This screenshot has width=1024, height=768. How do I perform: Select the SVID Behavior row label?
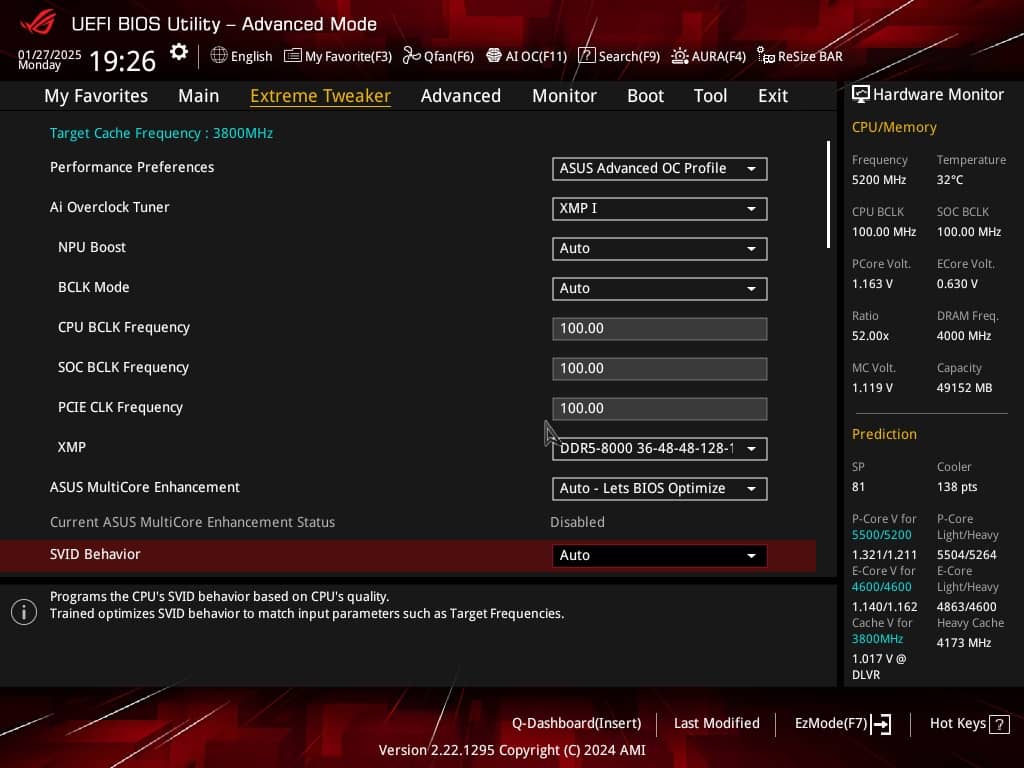(x=95, y=554)
